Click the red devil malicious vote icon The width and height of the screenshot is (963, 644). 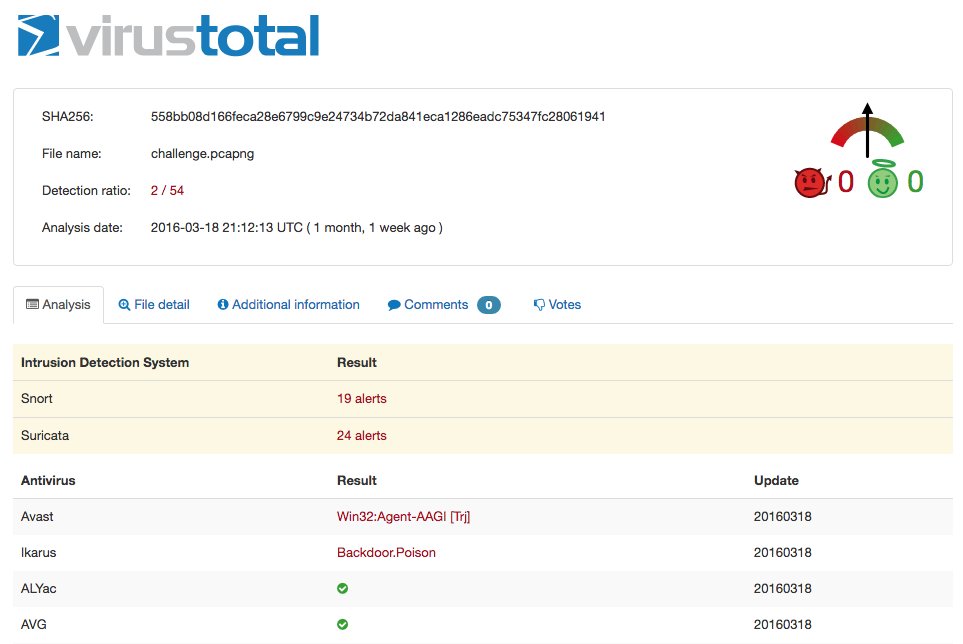click(x=812, y=182)
